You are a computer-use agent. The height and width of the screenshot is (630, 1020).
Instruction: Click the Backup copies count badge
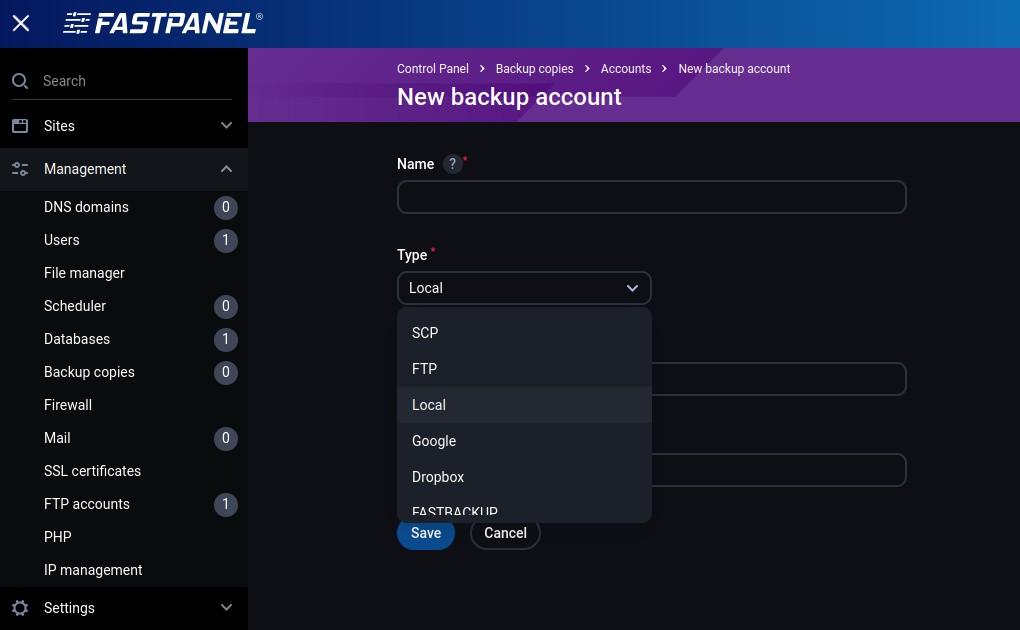coord(226,372)
